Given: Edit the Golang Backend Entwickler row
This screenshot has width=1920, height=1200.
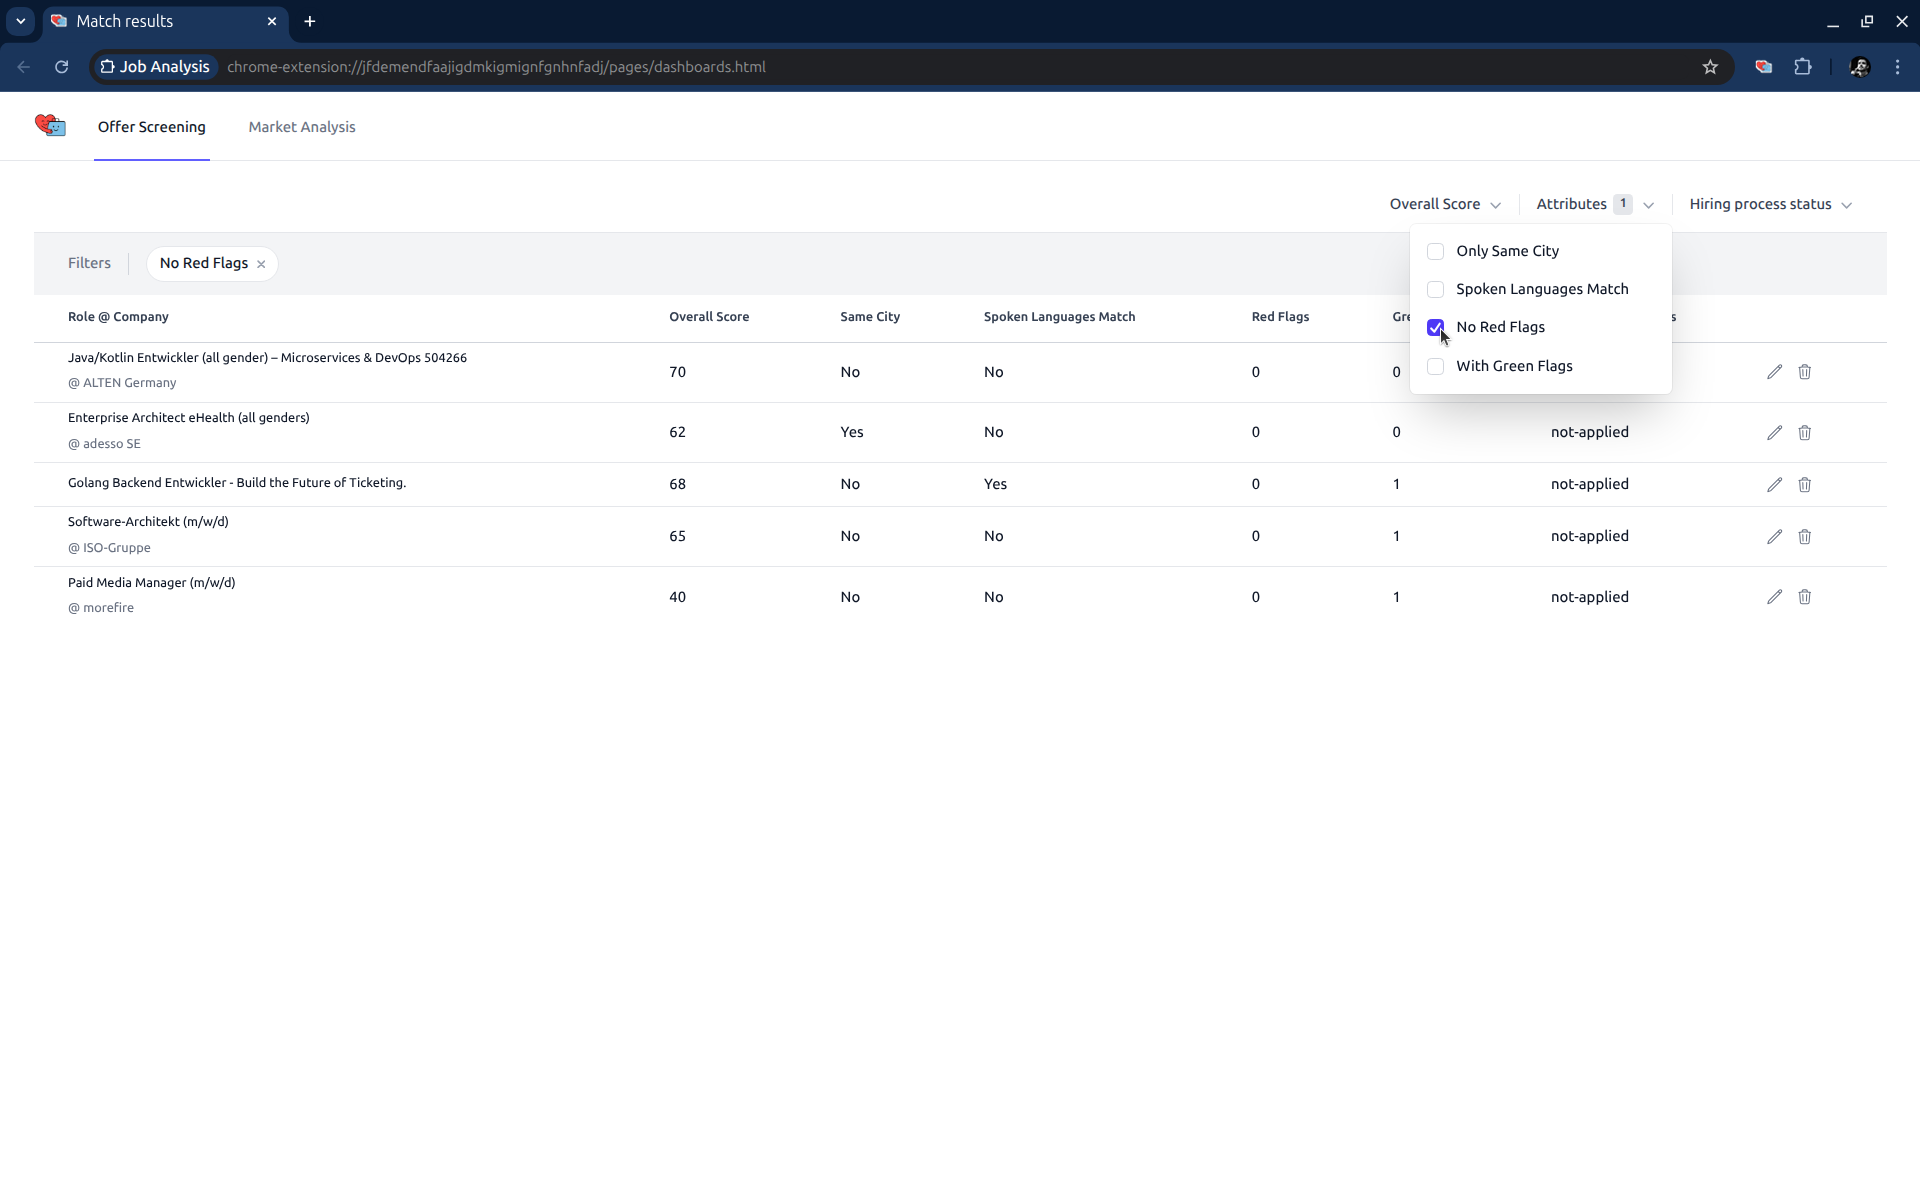Looking at the screenshot, I should [1774, 485].
